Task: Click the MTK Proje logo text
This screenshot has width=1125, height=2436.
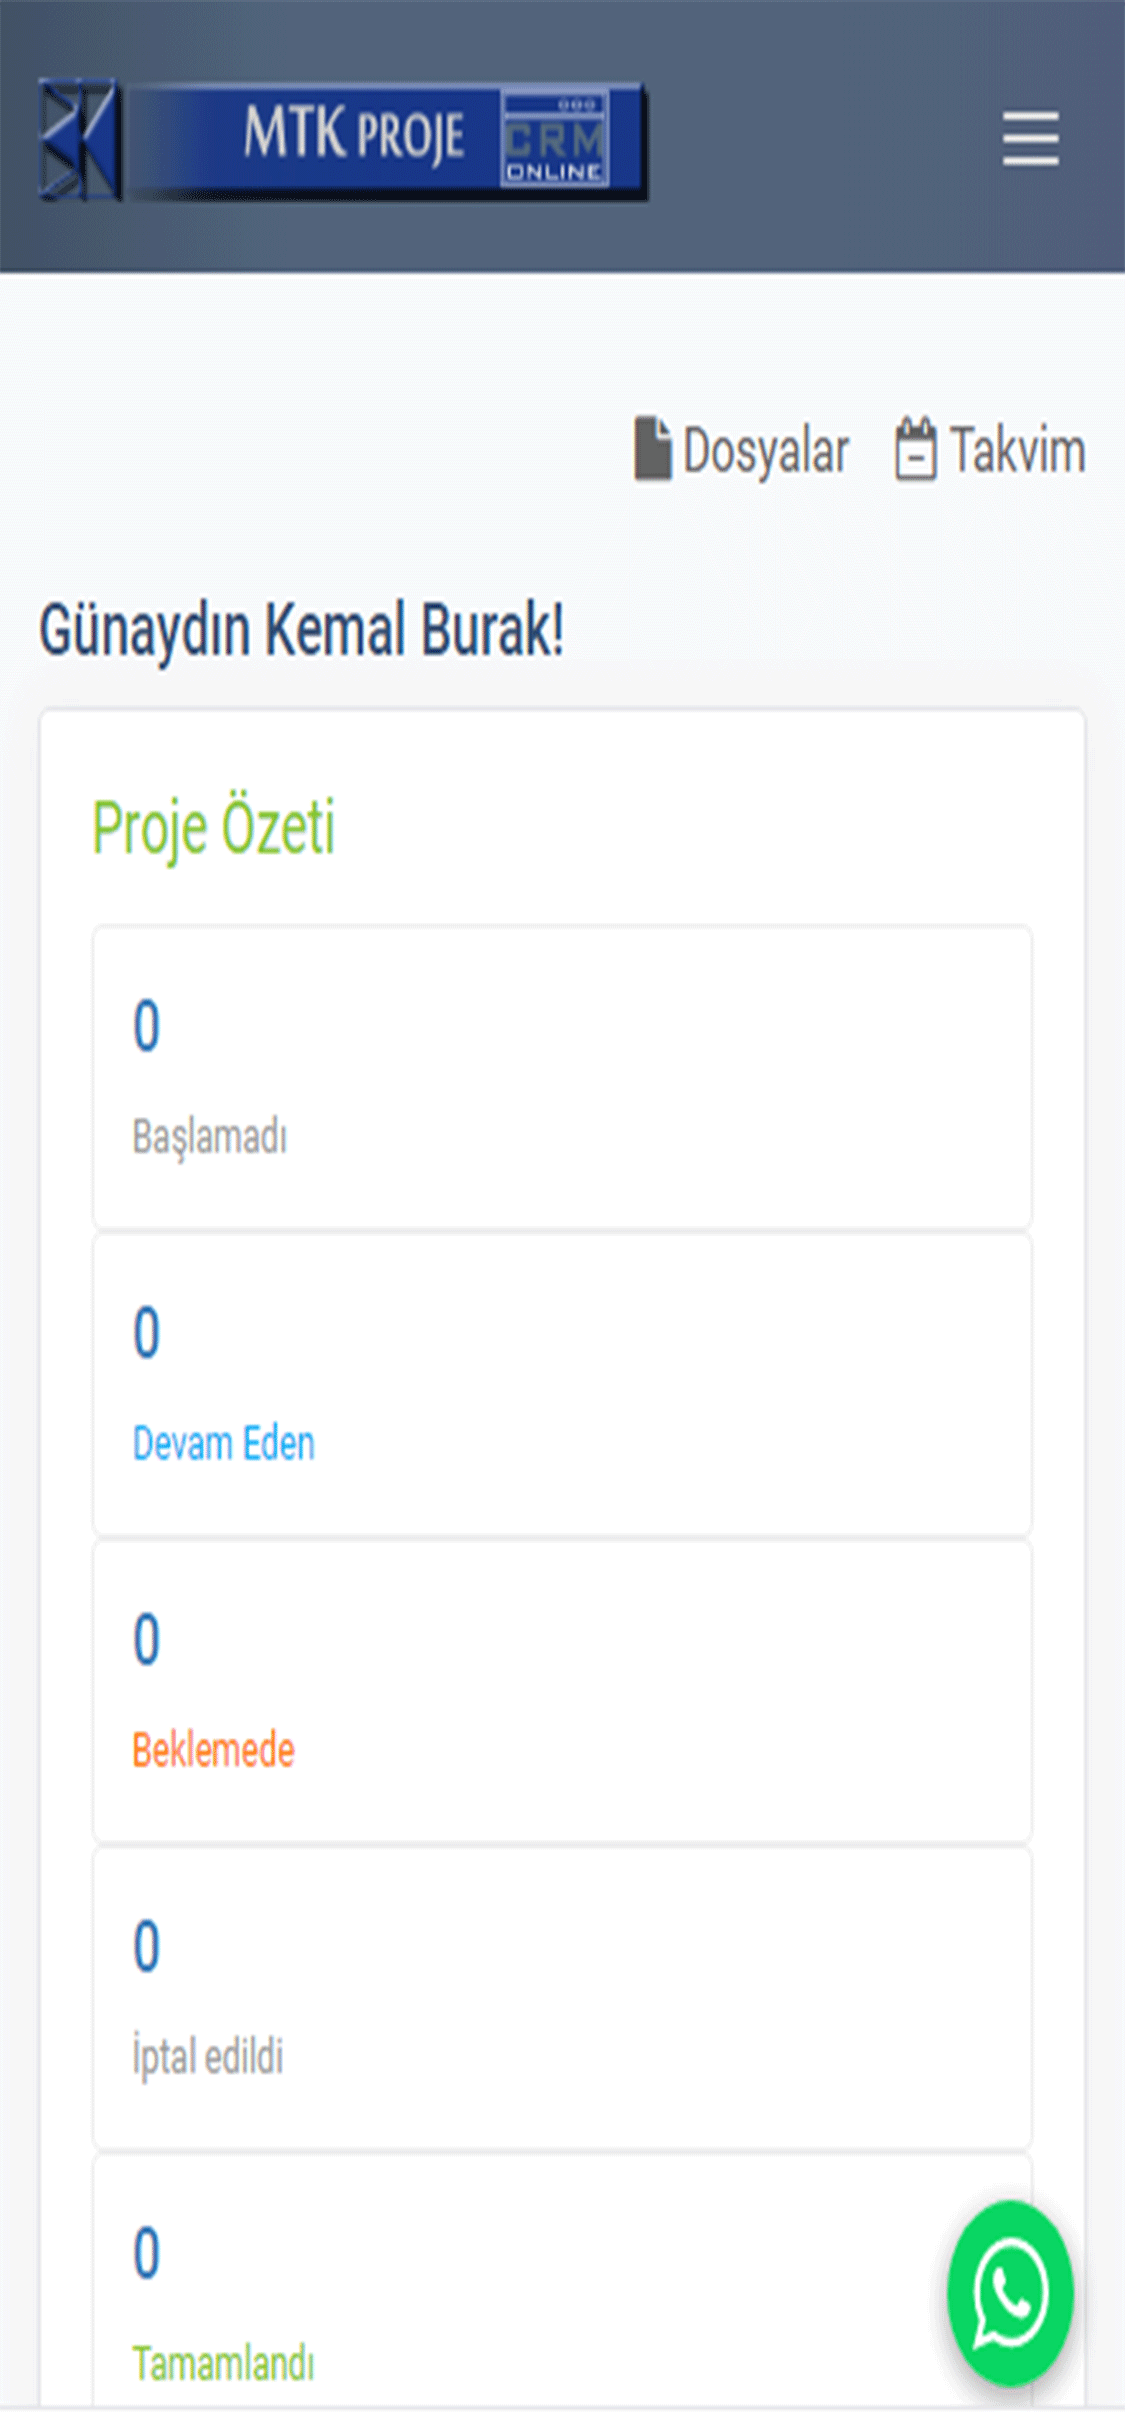Action: pos(353,135)
